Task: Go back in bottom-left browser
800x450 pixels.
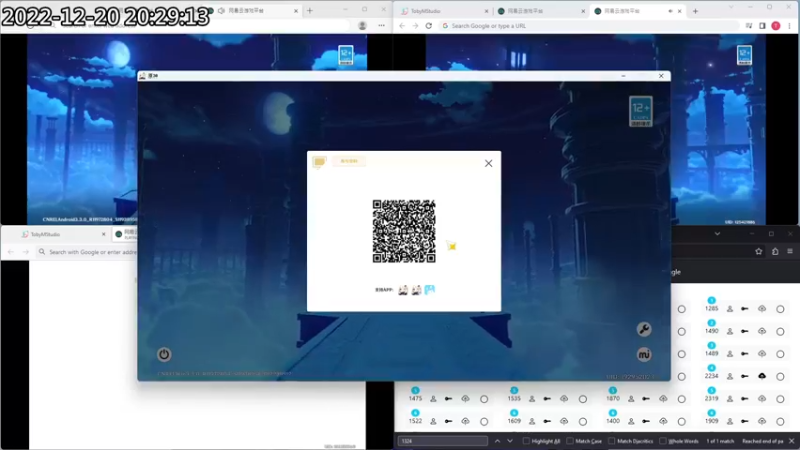Action: [11, 252]
